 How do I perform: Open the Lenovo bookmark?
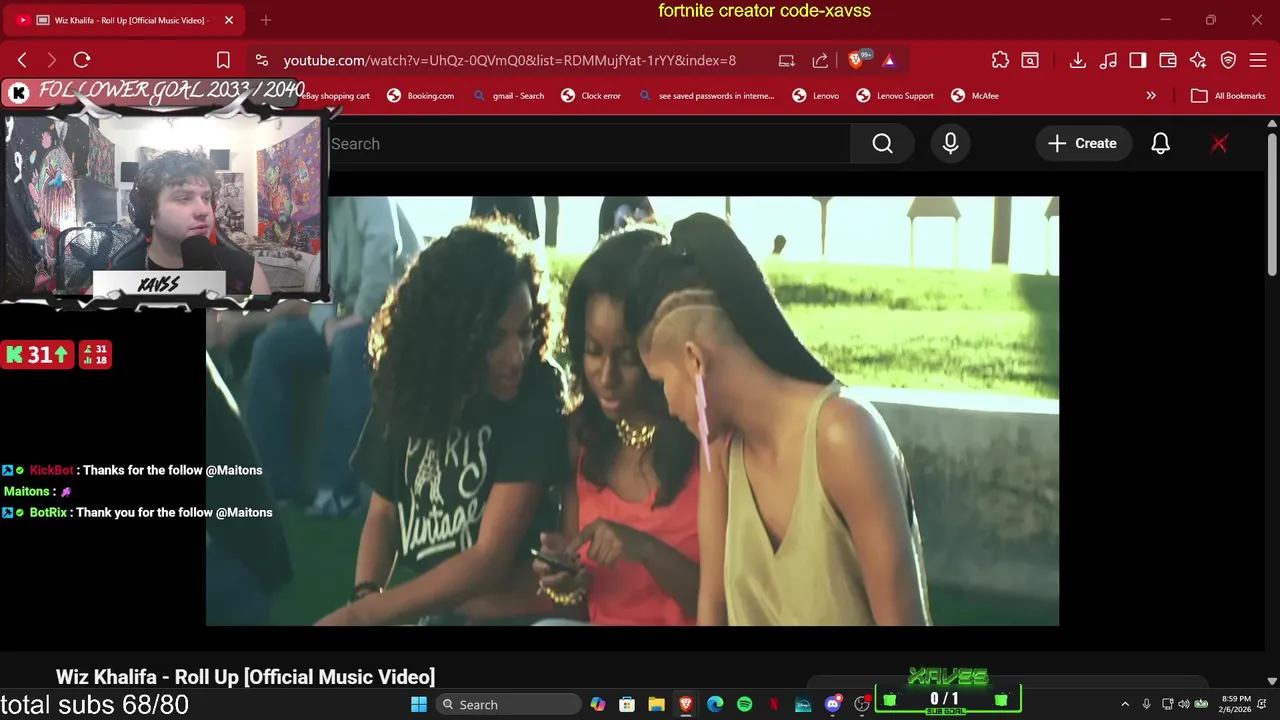tap(816, 96)
